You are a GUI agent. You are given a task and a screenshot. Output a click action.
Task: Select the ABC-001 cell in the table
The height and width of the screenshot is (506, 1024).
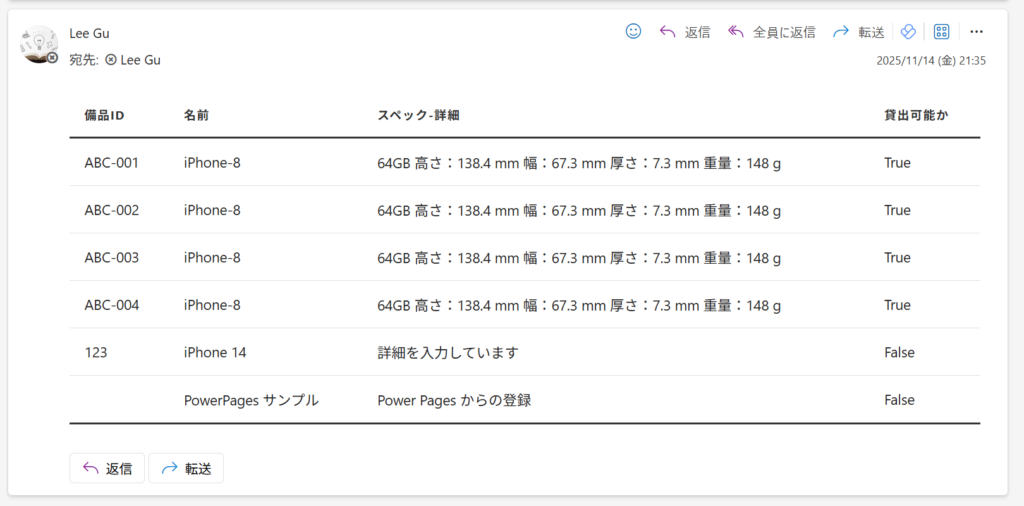[111, 163]
